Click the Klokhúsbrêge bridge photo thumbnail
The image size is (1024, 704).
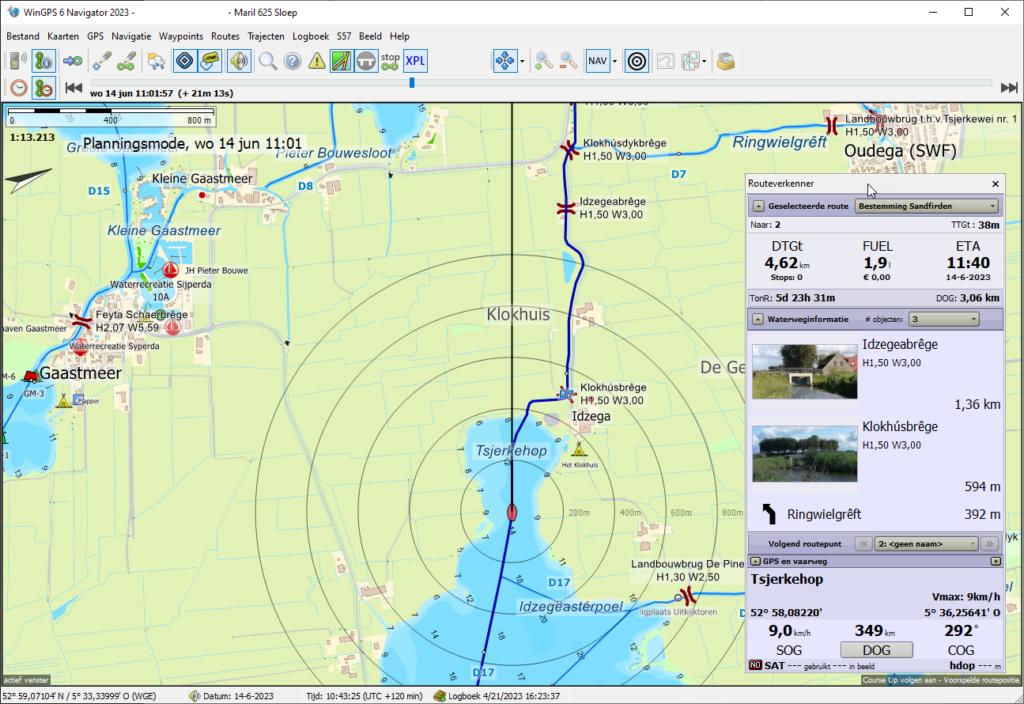point(805,453)
